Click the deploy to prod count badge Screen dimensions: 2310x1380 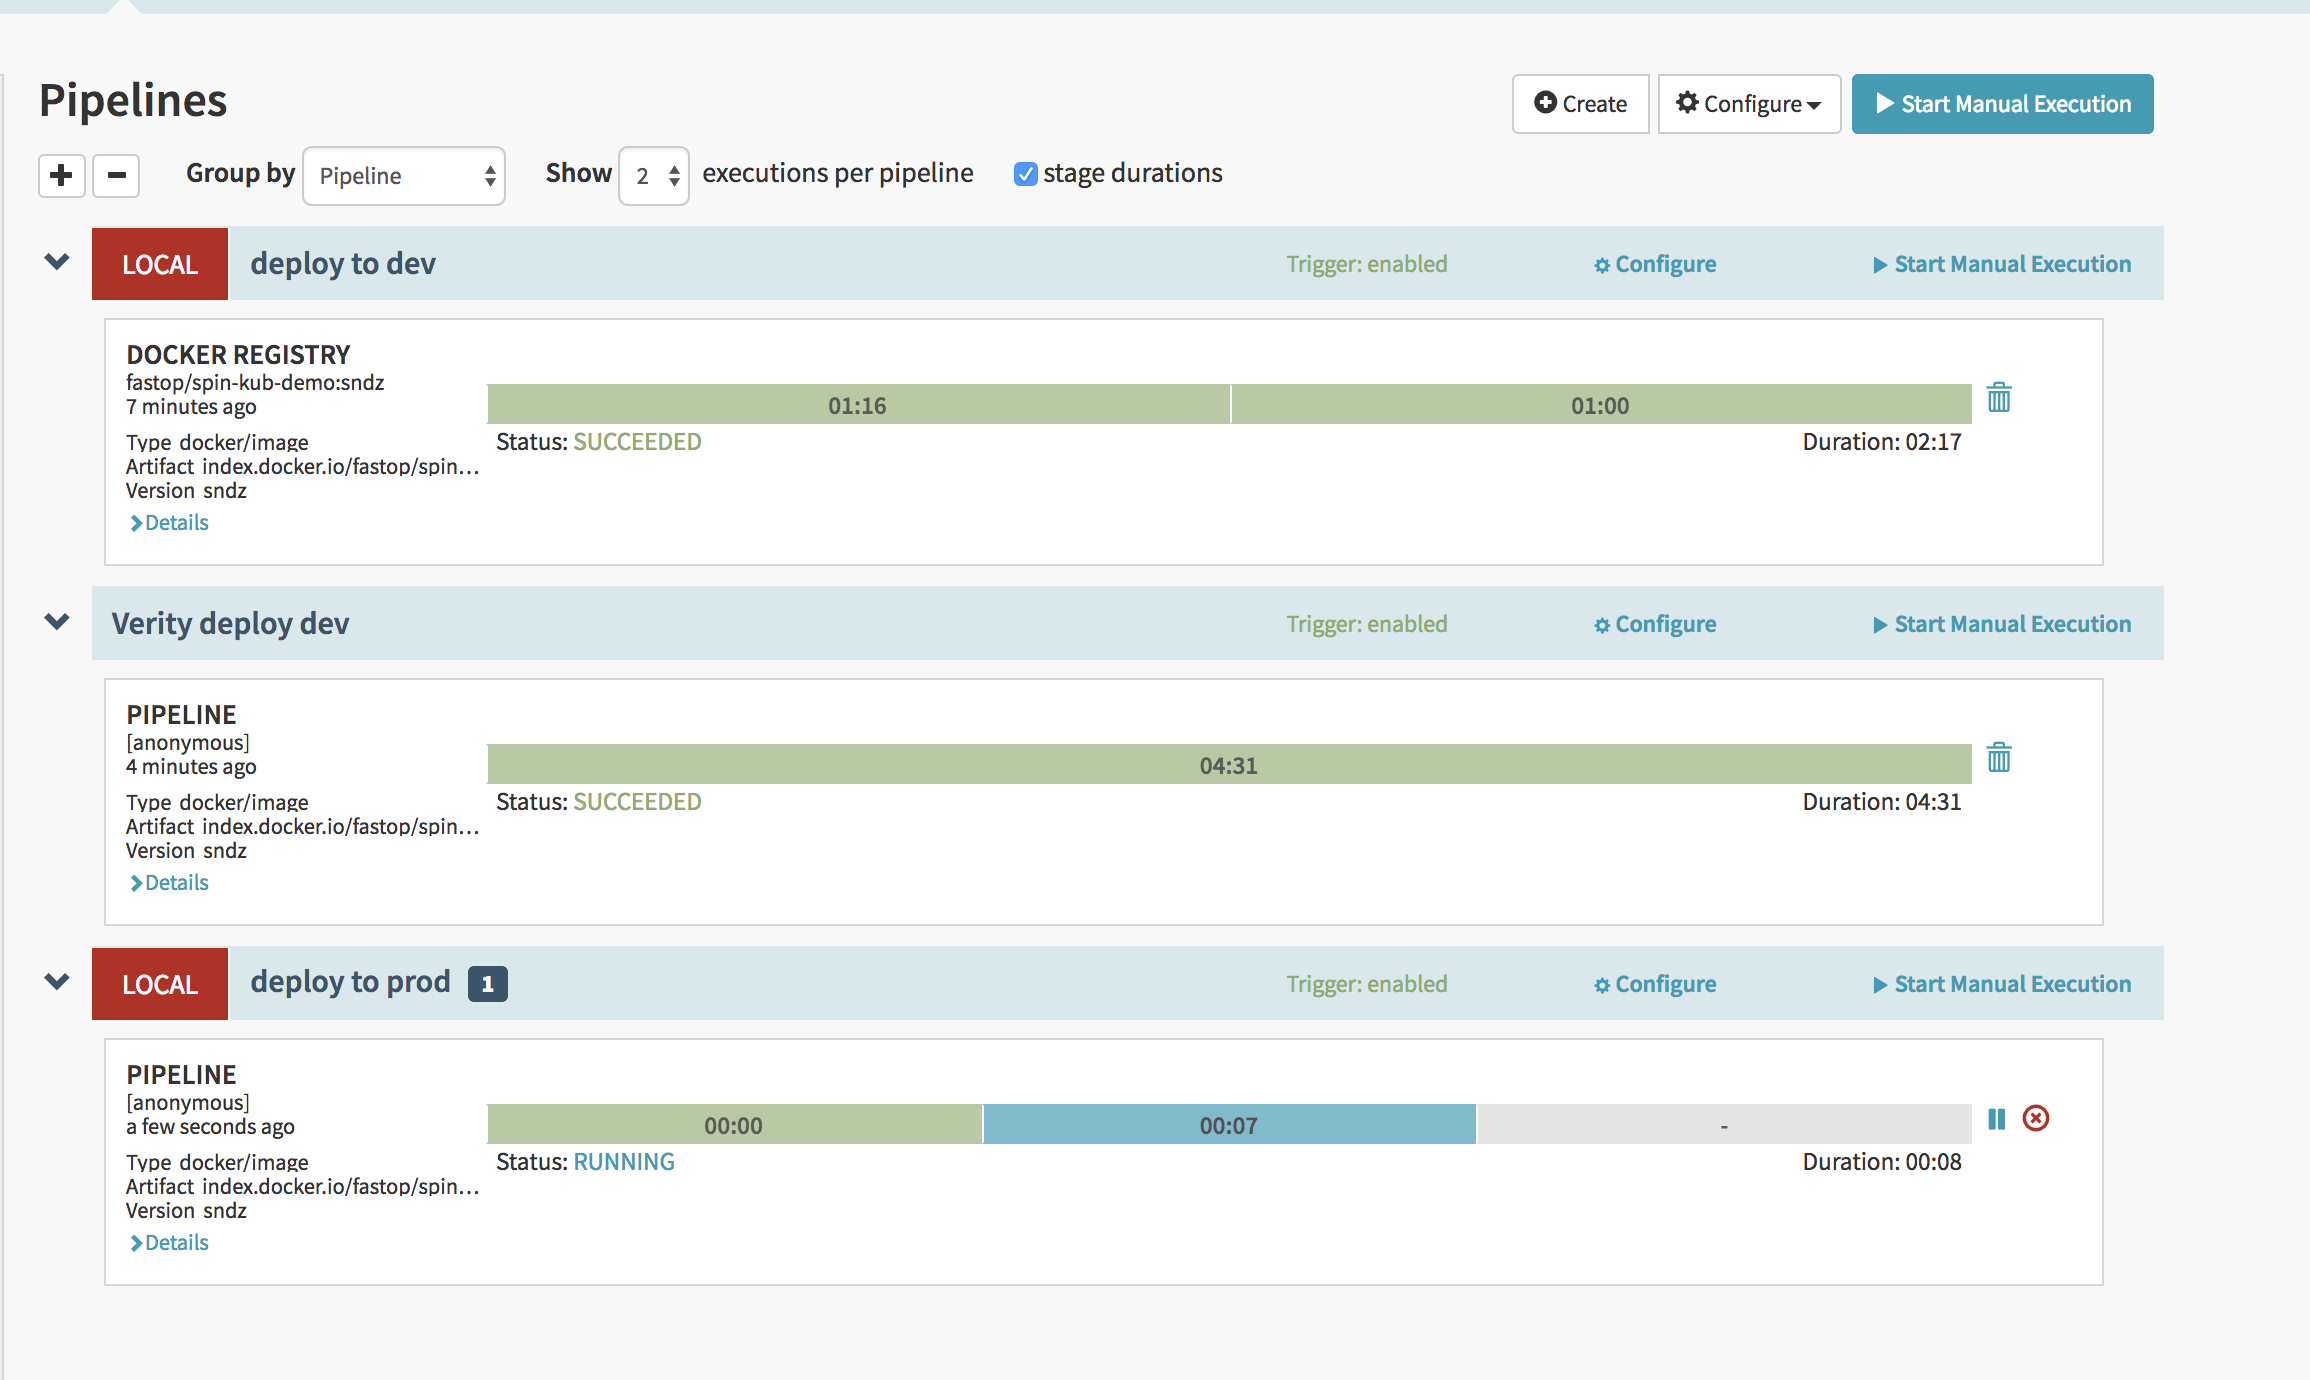(487, 984)
